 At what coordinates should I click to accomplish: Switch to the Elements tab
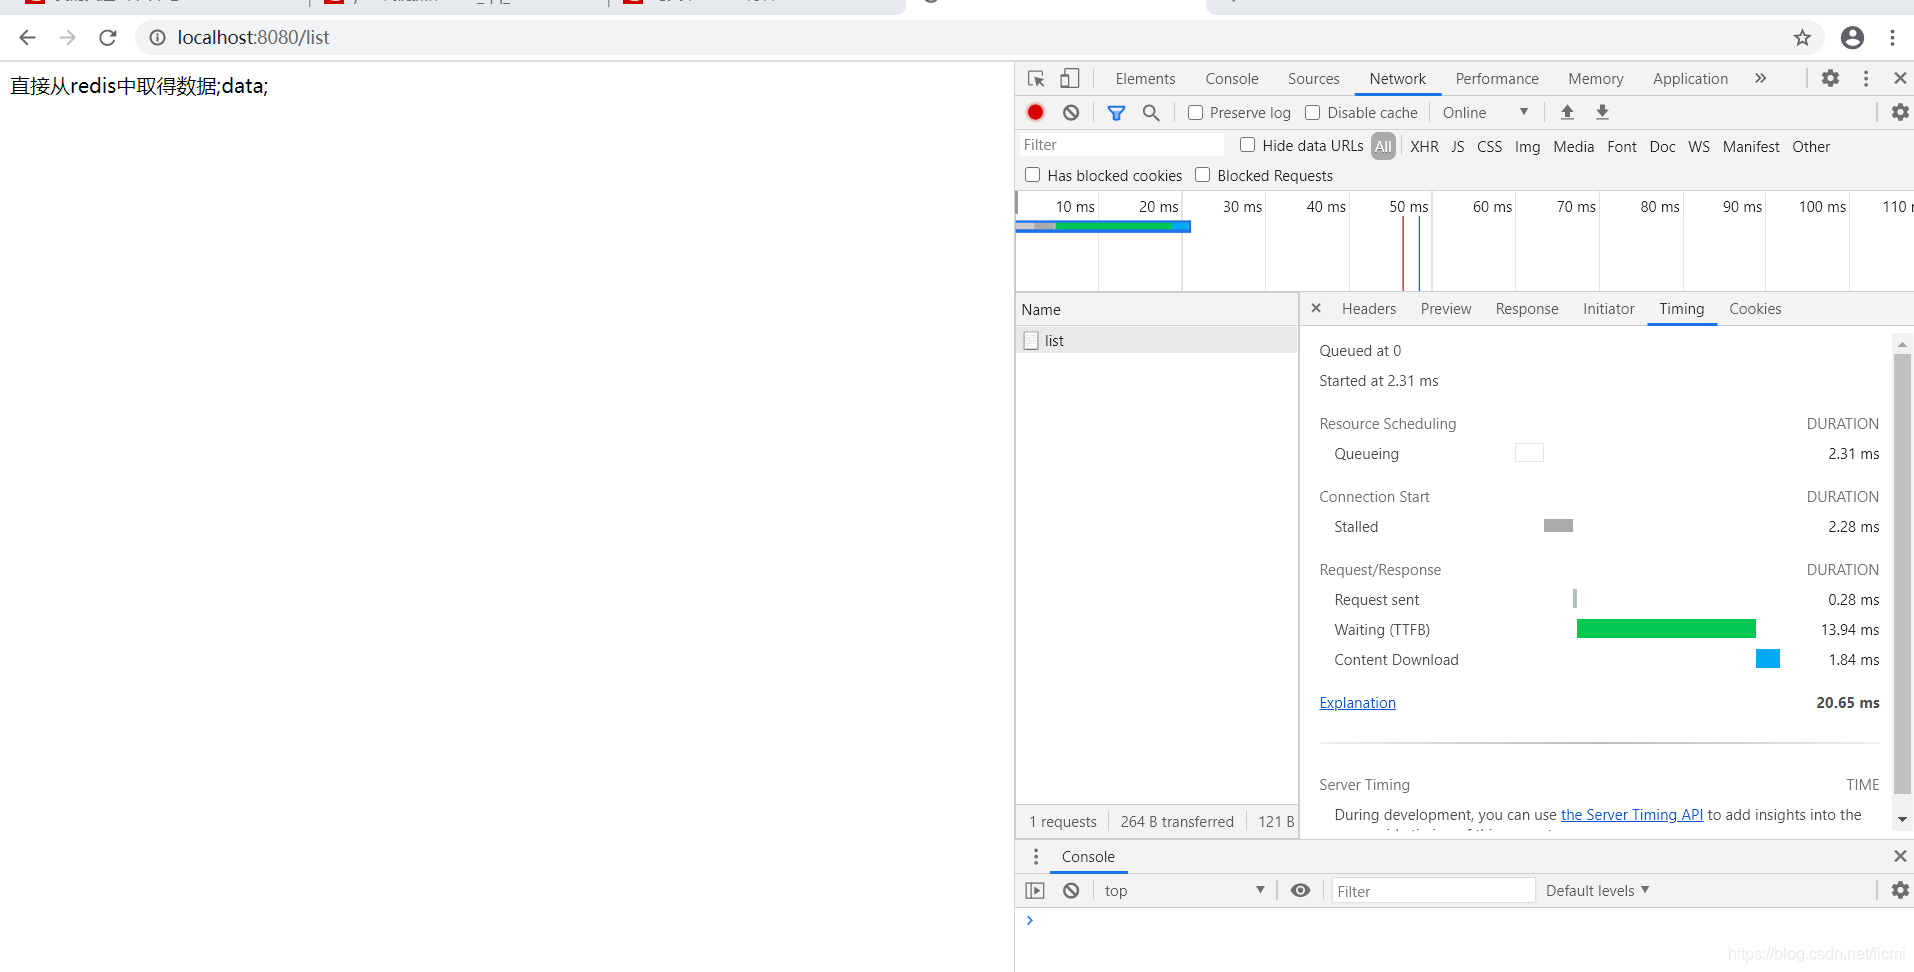pos(1145,79)
